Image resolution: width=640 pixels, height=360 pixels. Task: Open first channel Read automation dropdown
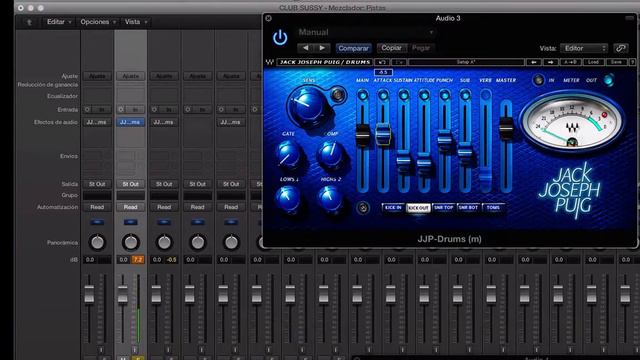[x=97, y=207]
